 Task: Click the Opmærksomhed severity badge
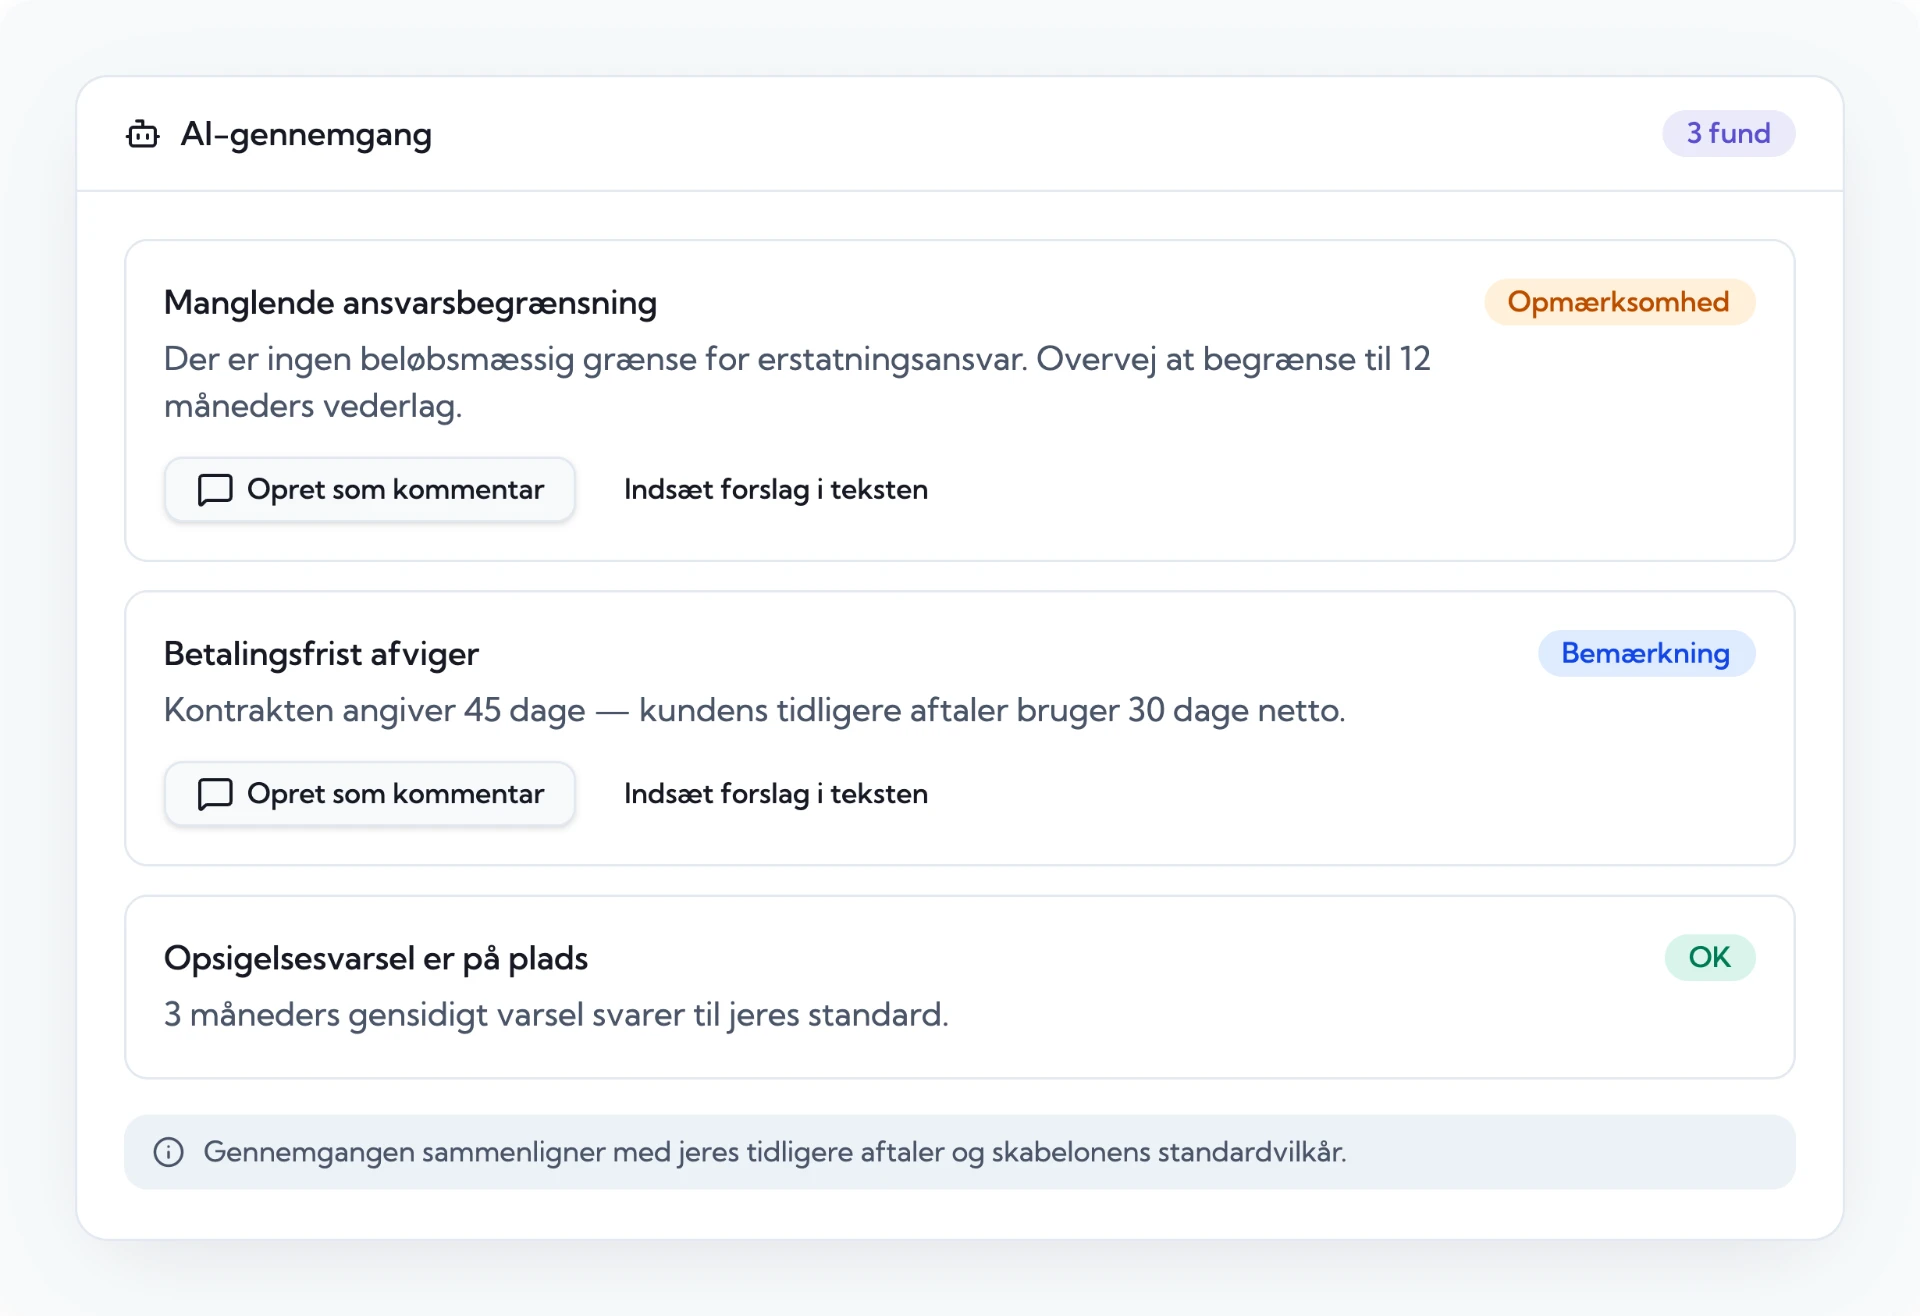(x=1619, y=302)
